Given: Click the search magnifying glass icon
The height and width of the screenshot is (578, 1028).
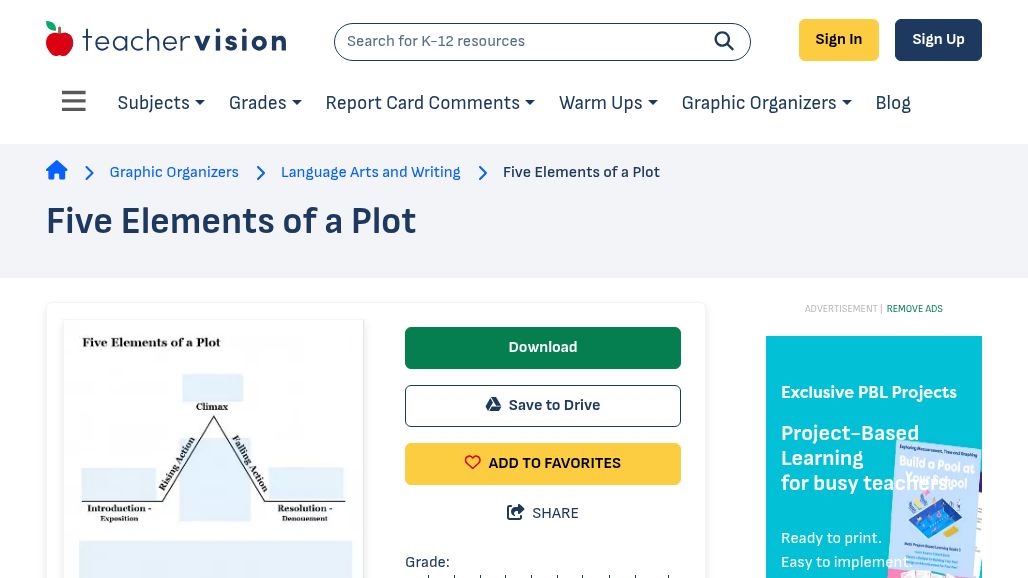Looking at the screenshot, I should [724, 41].
